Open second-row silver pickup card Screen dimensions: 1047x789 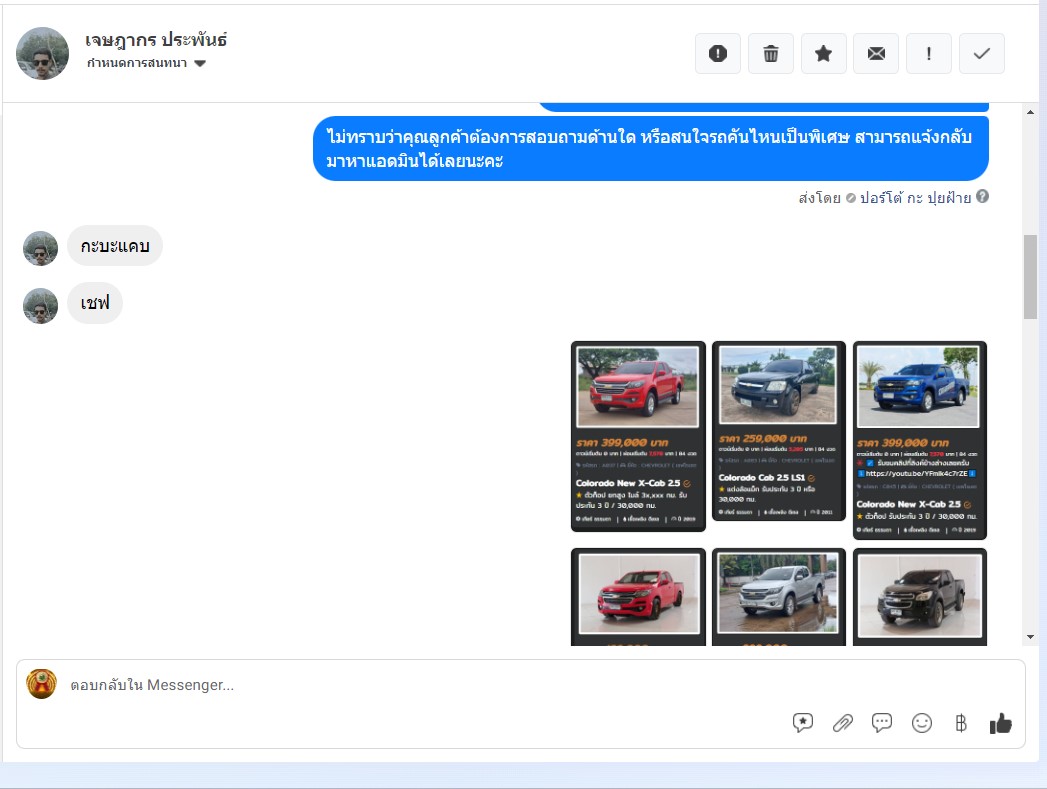click(779, 597)
